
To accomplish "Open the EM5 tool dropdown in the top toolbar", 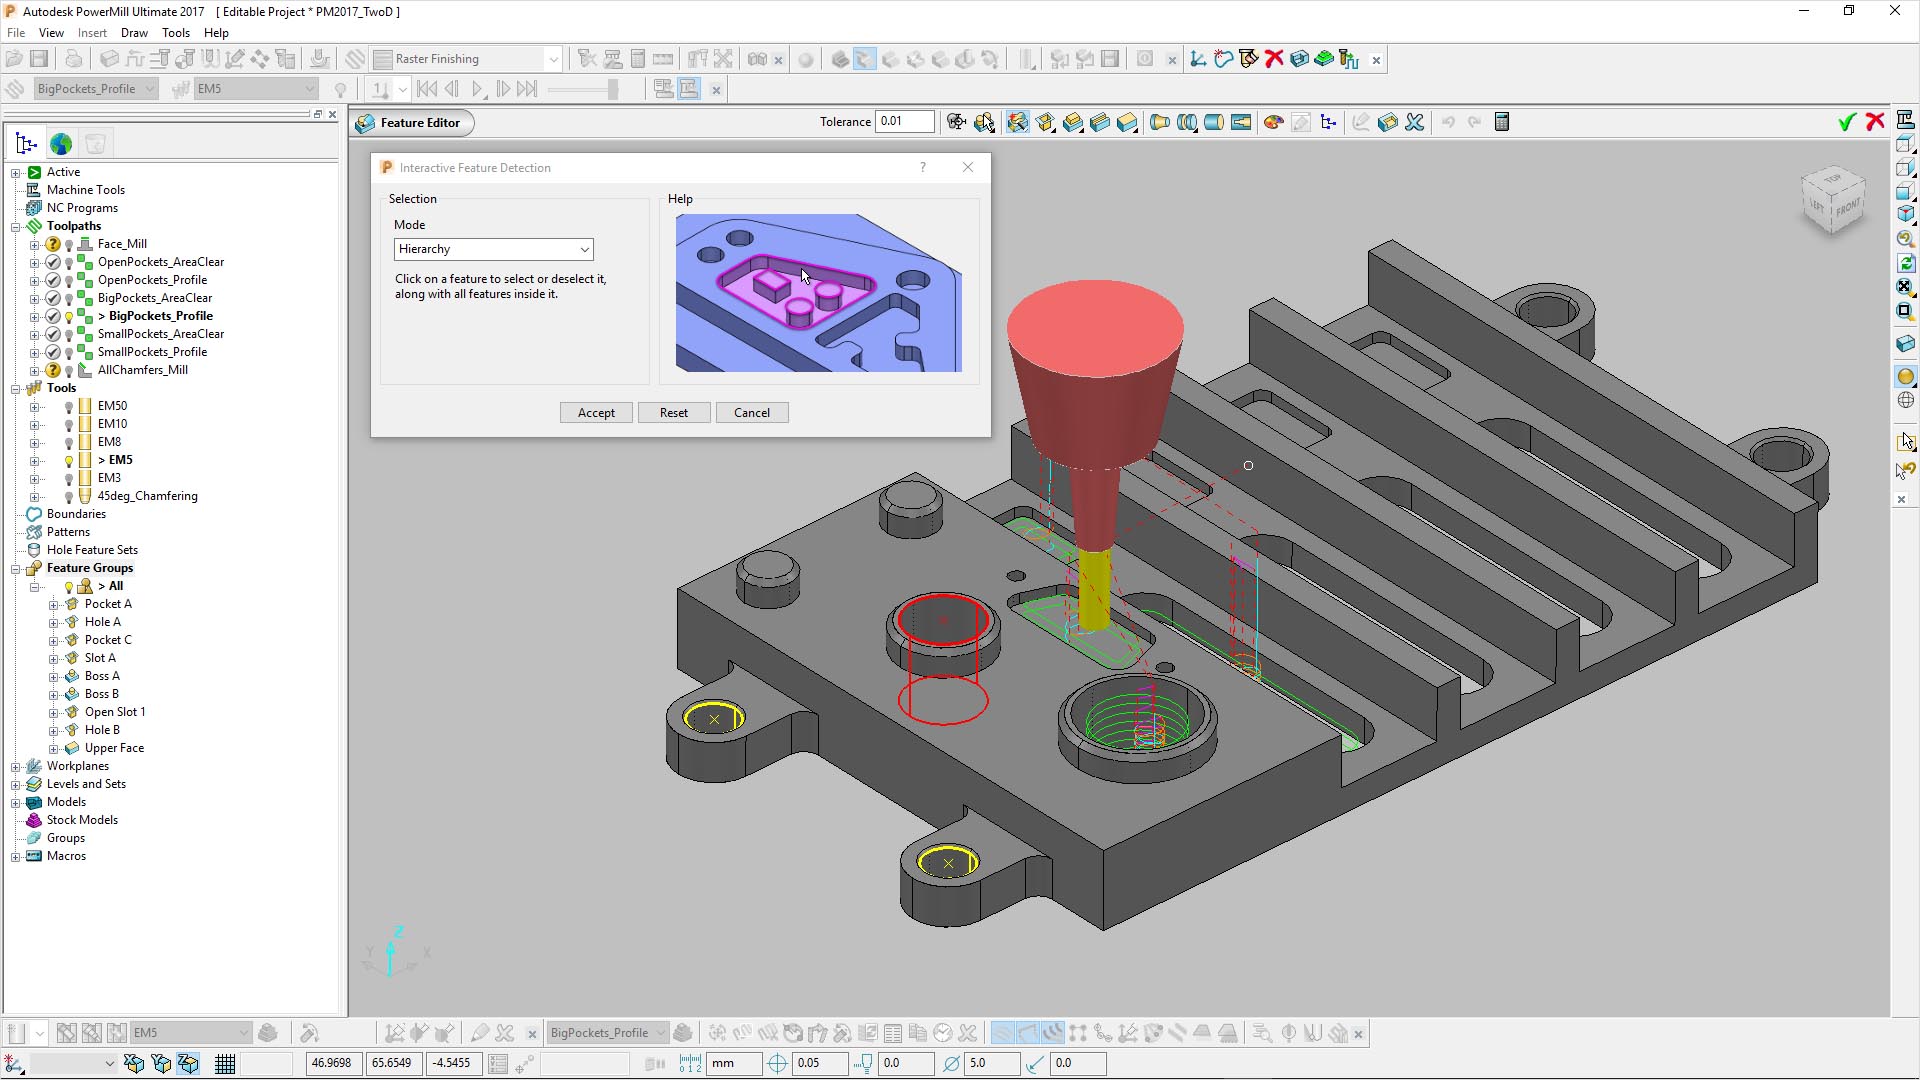I will point(256,89).
